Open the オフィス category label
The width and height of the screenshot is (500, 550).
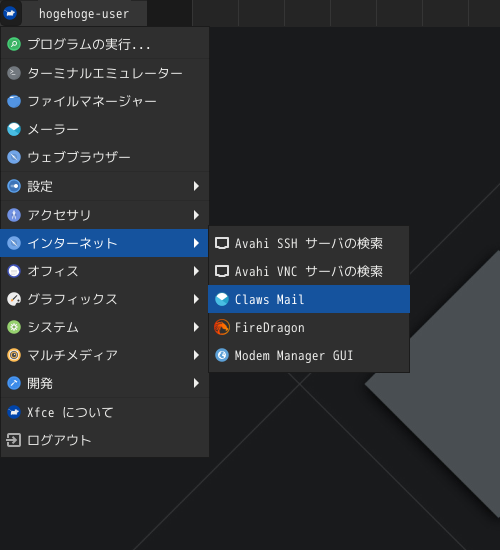click(x=53, y=271)
